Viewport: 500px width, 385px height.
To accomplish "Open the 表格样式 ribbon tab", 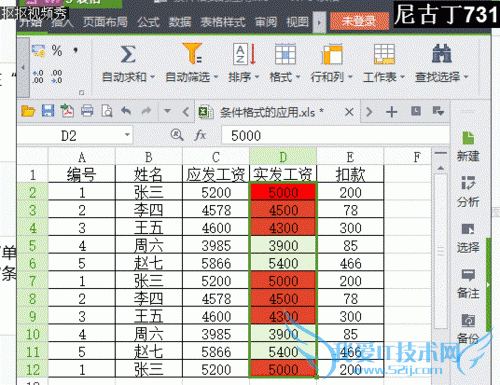I will click(223, 22).
